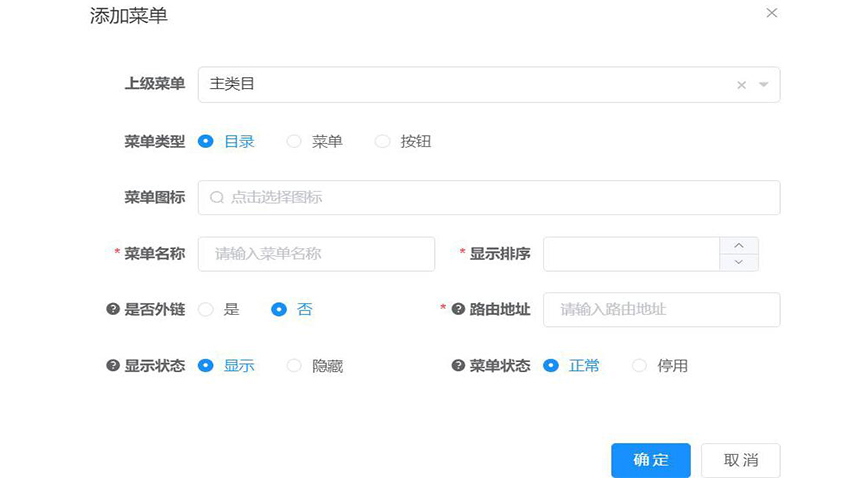Click help icon beside 是否外链
Viewport: 850px width, 478px height.
(x=113, y=309)
